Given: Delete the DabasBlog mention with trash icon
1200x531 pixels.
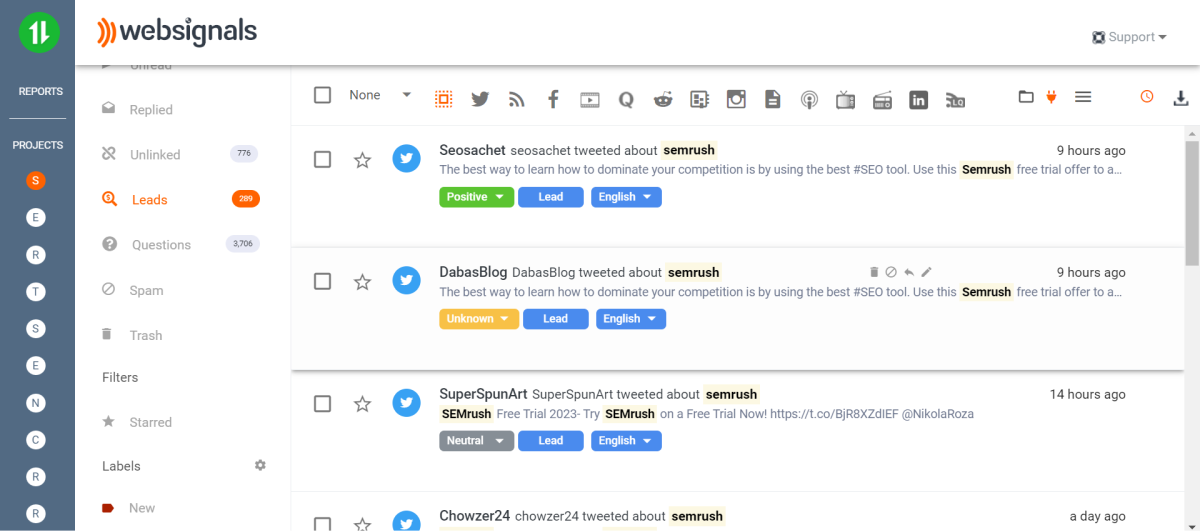Looking at the screenshot, I should pyautogui.click(x=874, y=272).
